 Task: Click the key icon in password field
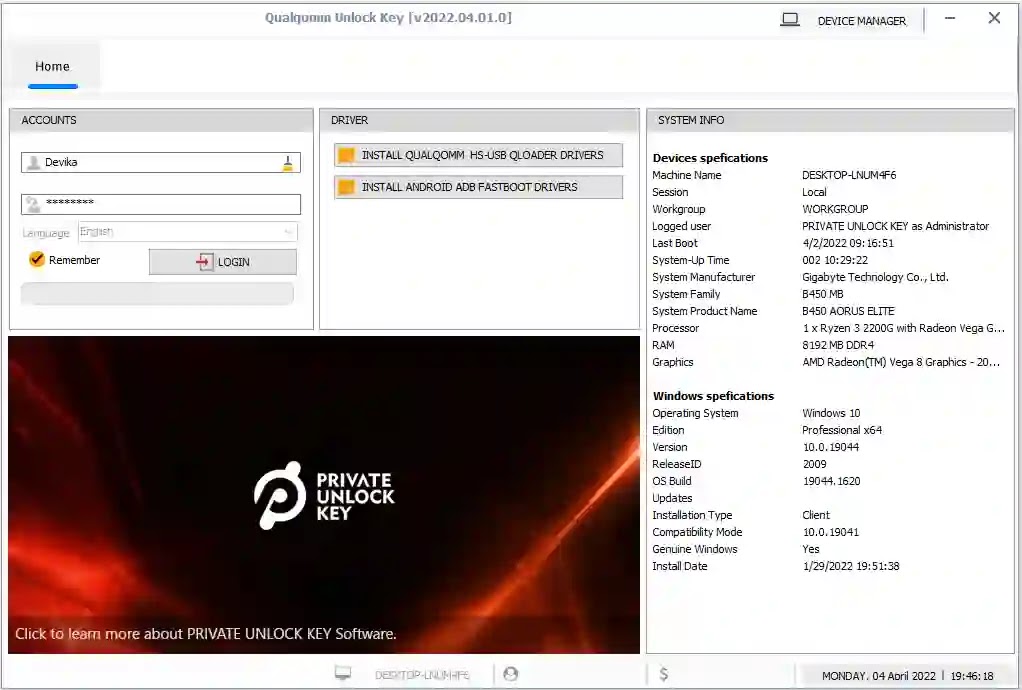click(x=33, y=204)
